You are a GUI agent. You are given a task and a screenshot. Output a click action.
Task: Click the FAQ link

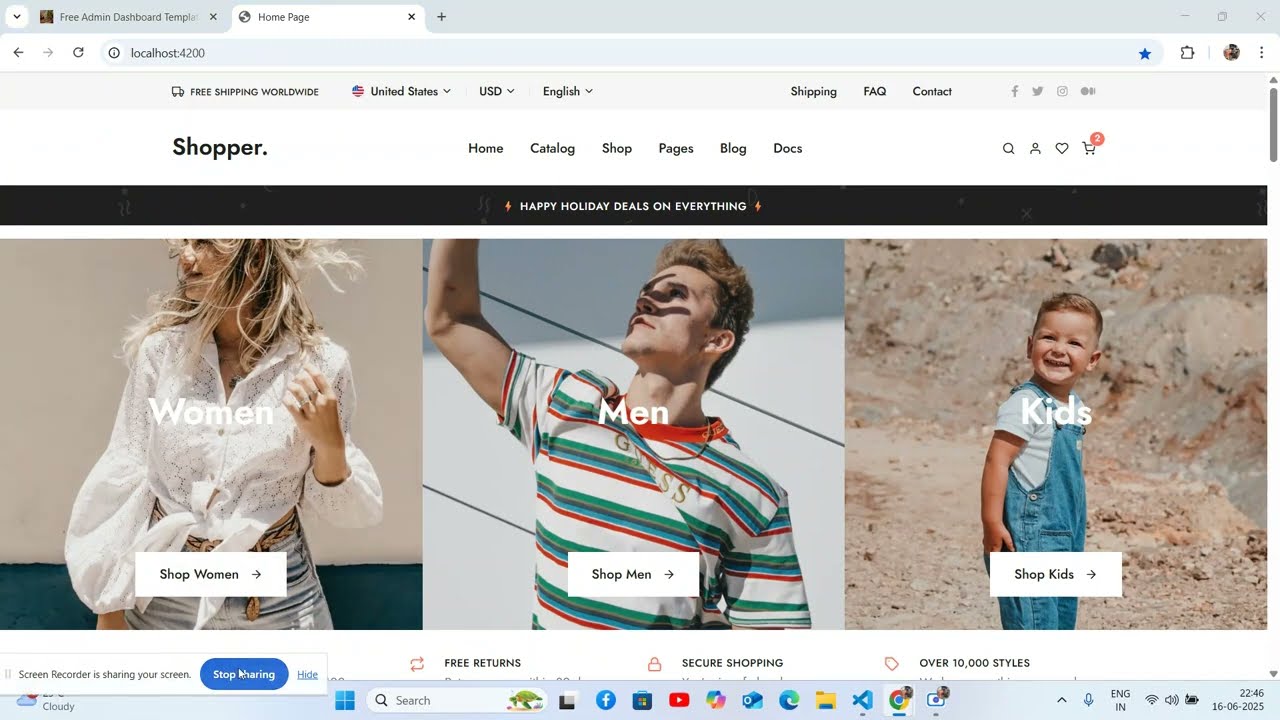(875, 91)
